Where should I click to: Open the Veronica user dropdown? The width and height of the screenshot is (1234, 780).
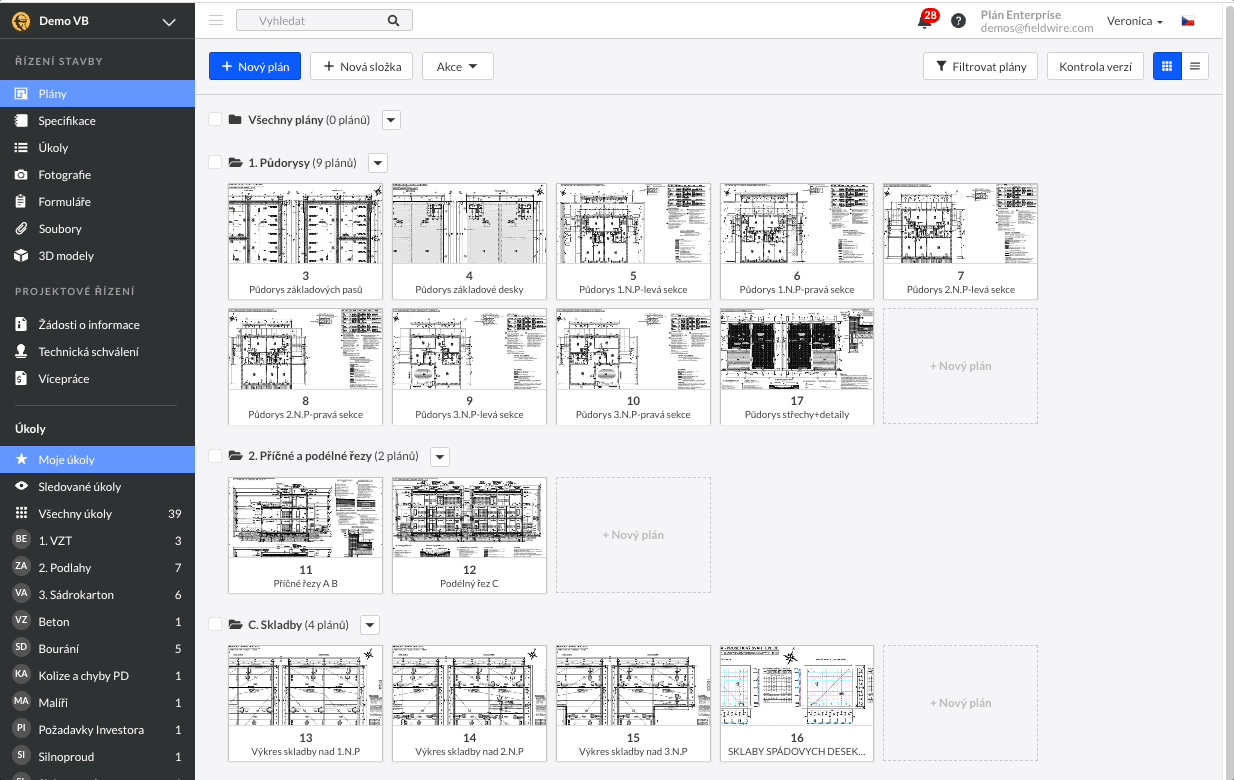(1135, 21)
